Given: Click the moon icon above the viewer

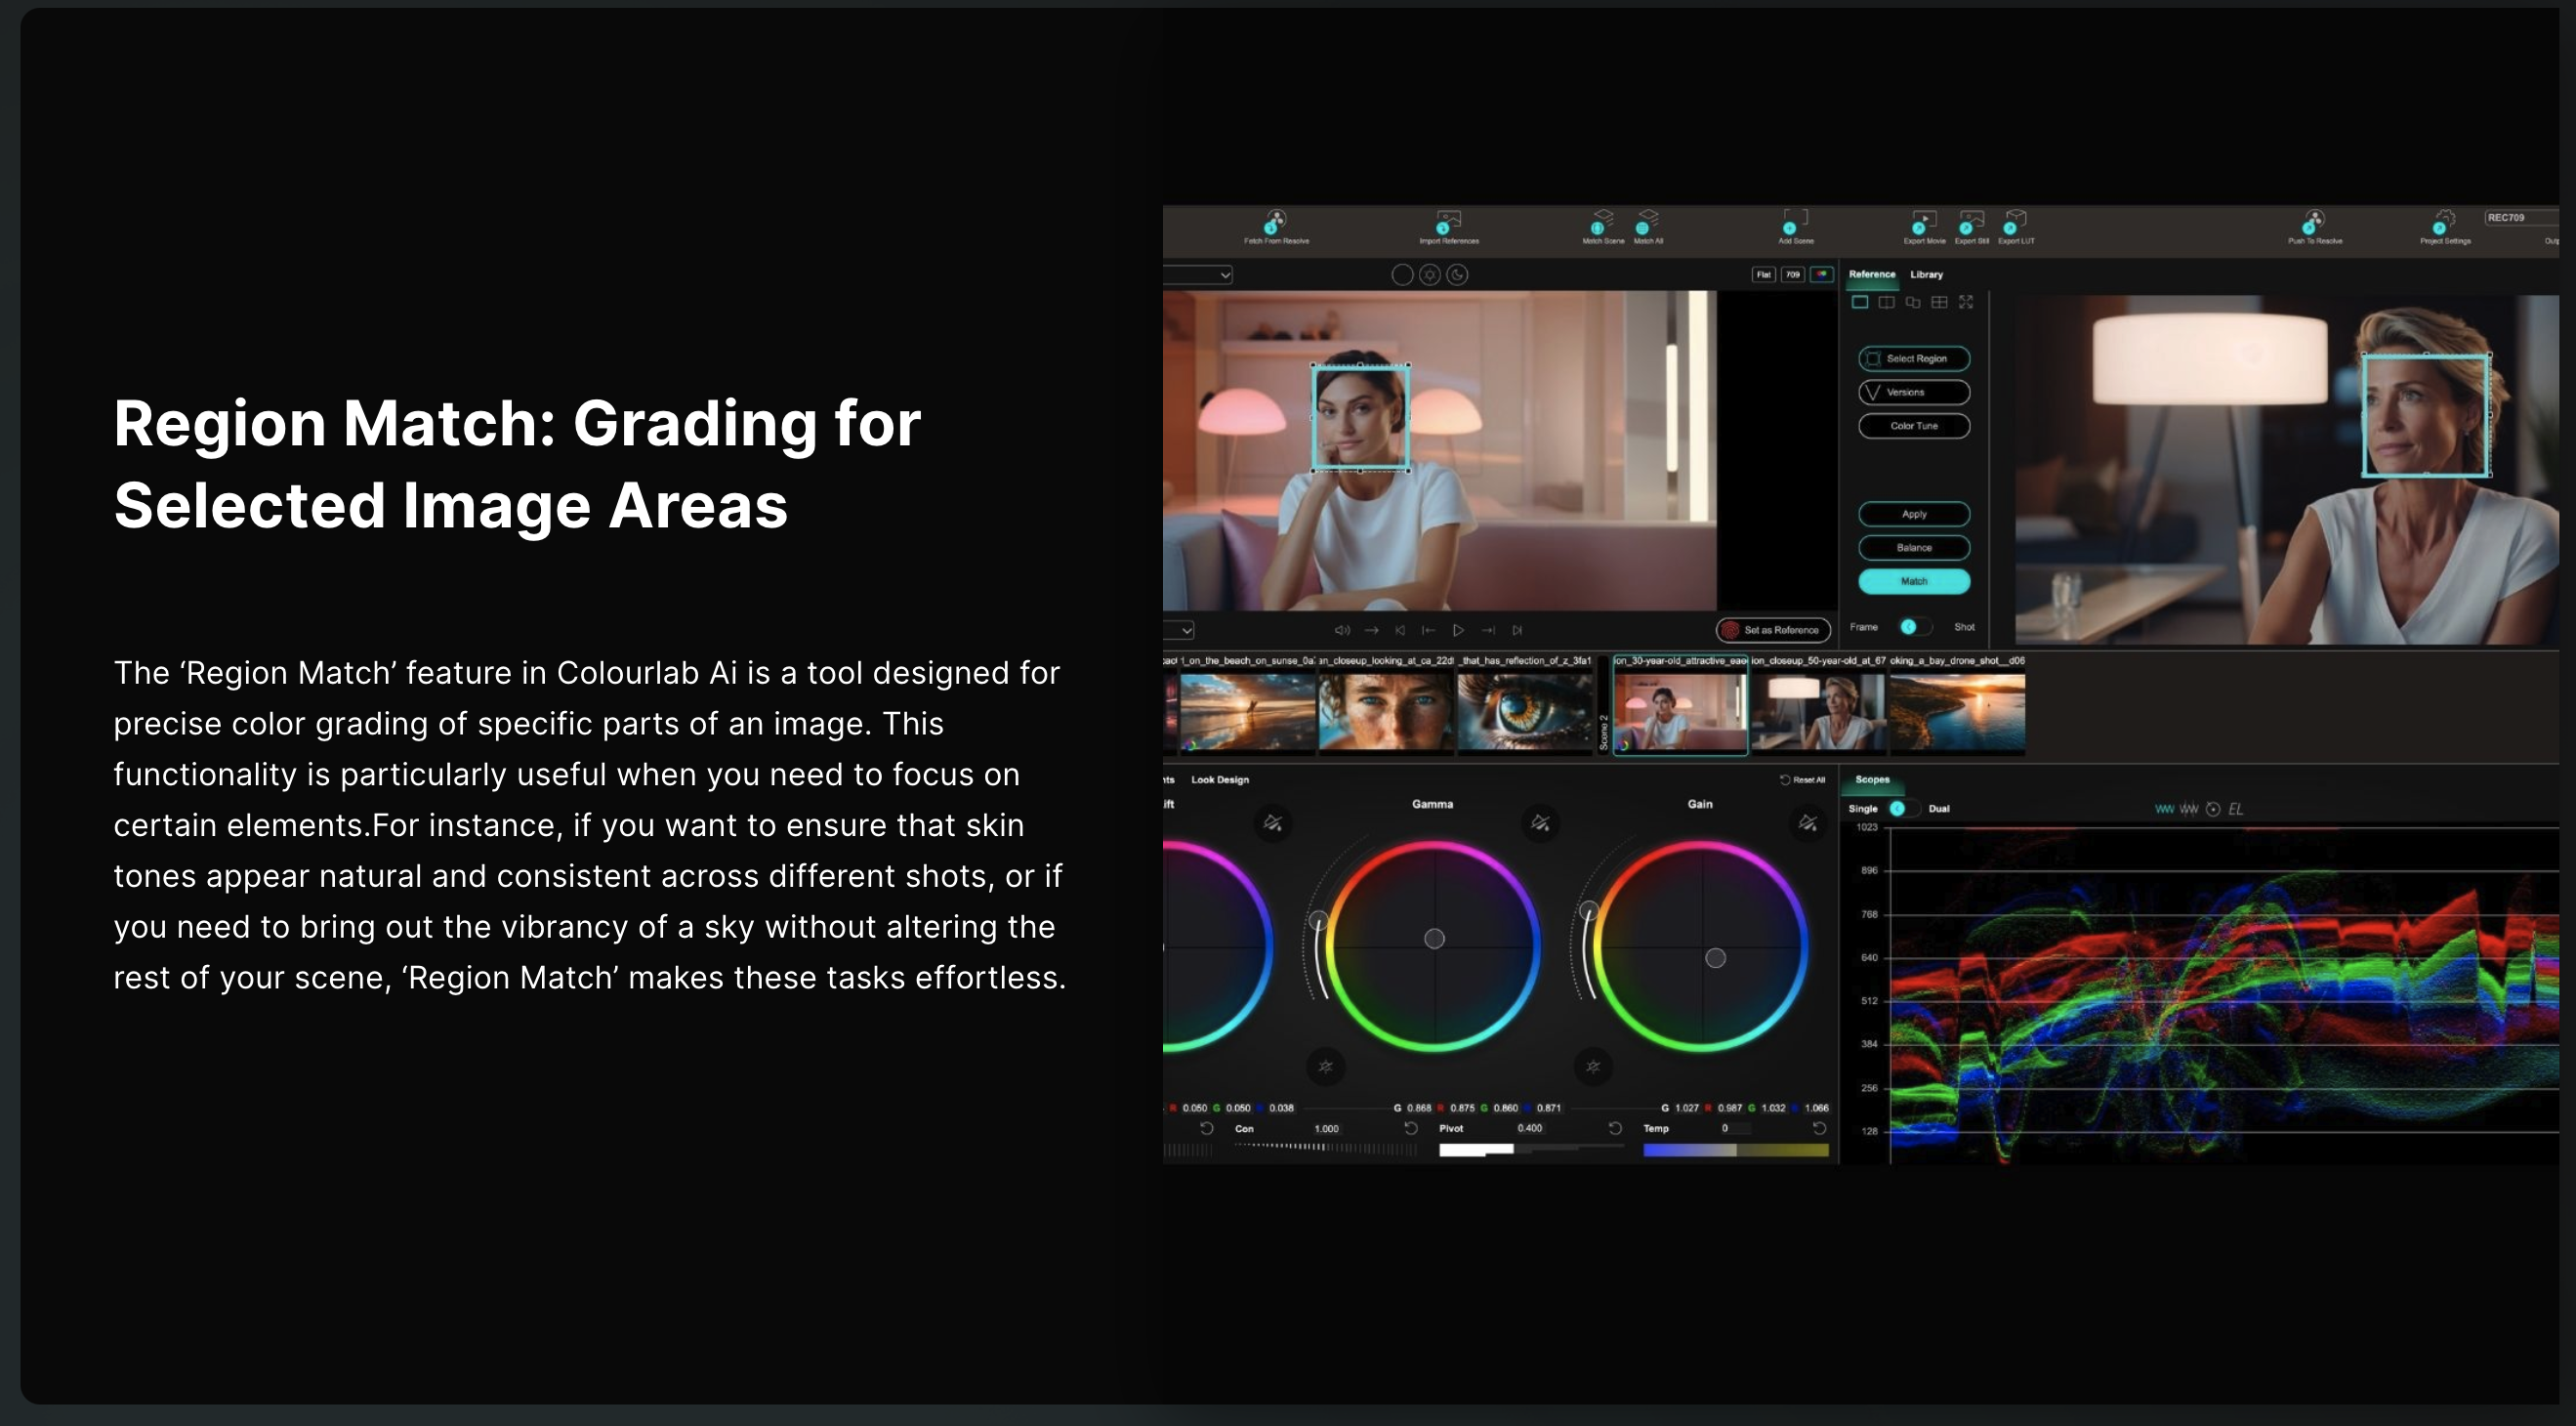Looking at the screenshot, I should pyautogui.click(x=1457, y=275).
